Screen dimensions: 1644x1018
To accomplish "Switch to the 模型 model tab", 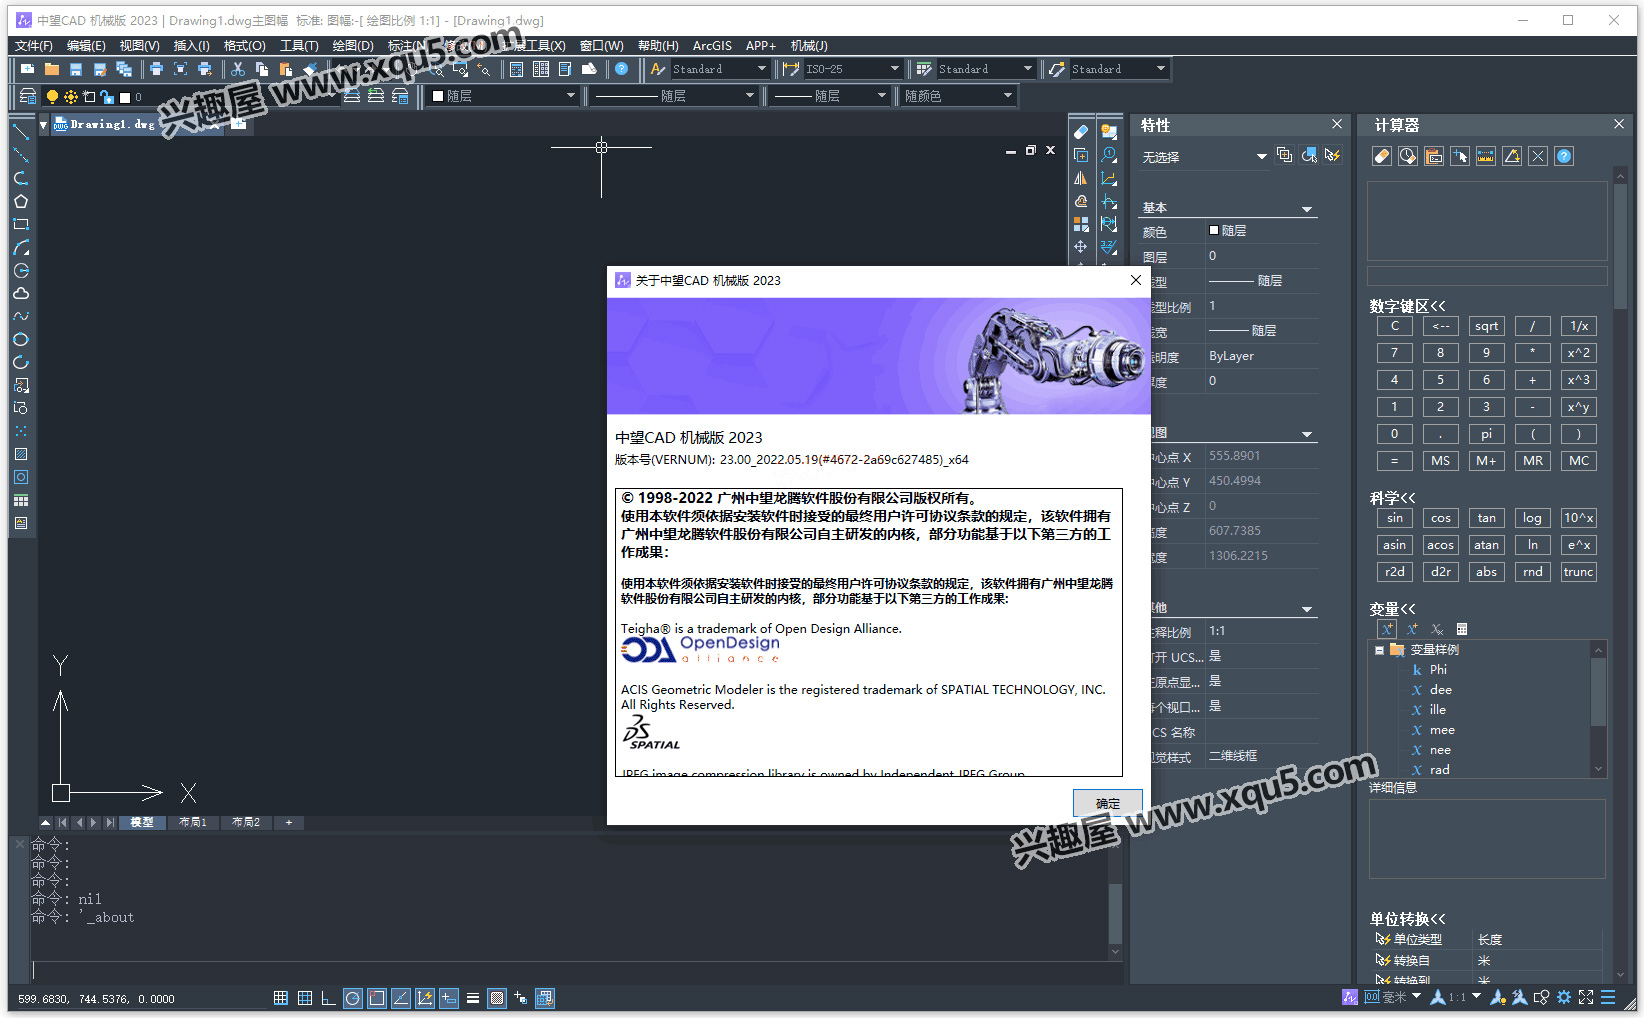I will coord(142,822).
